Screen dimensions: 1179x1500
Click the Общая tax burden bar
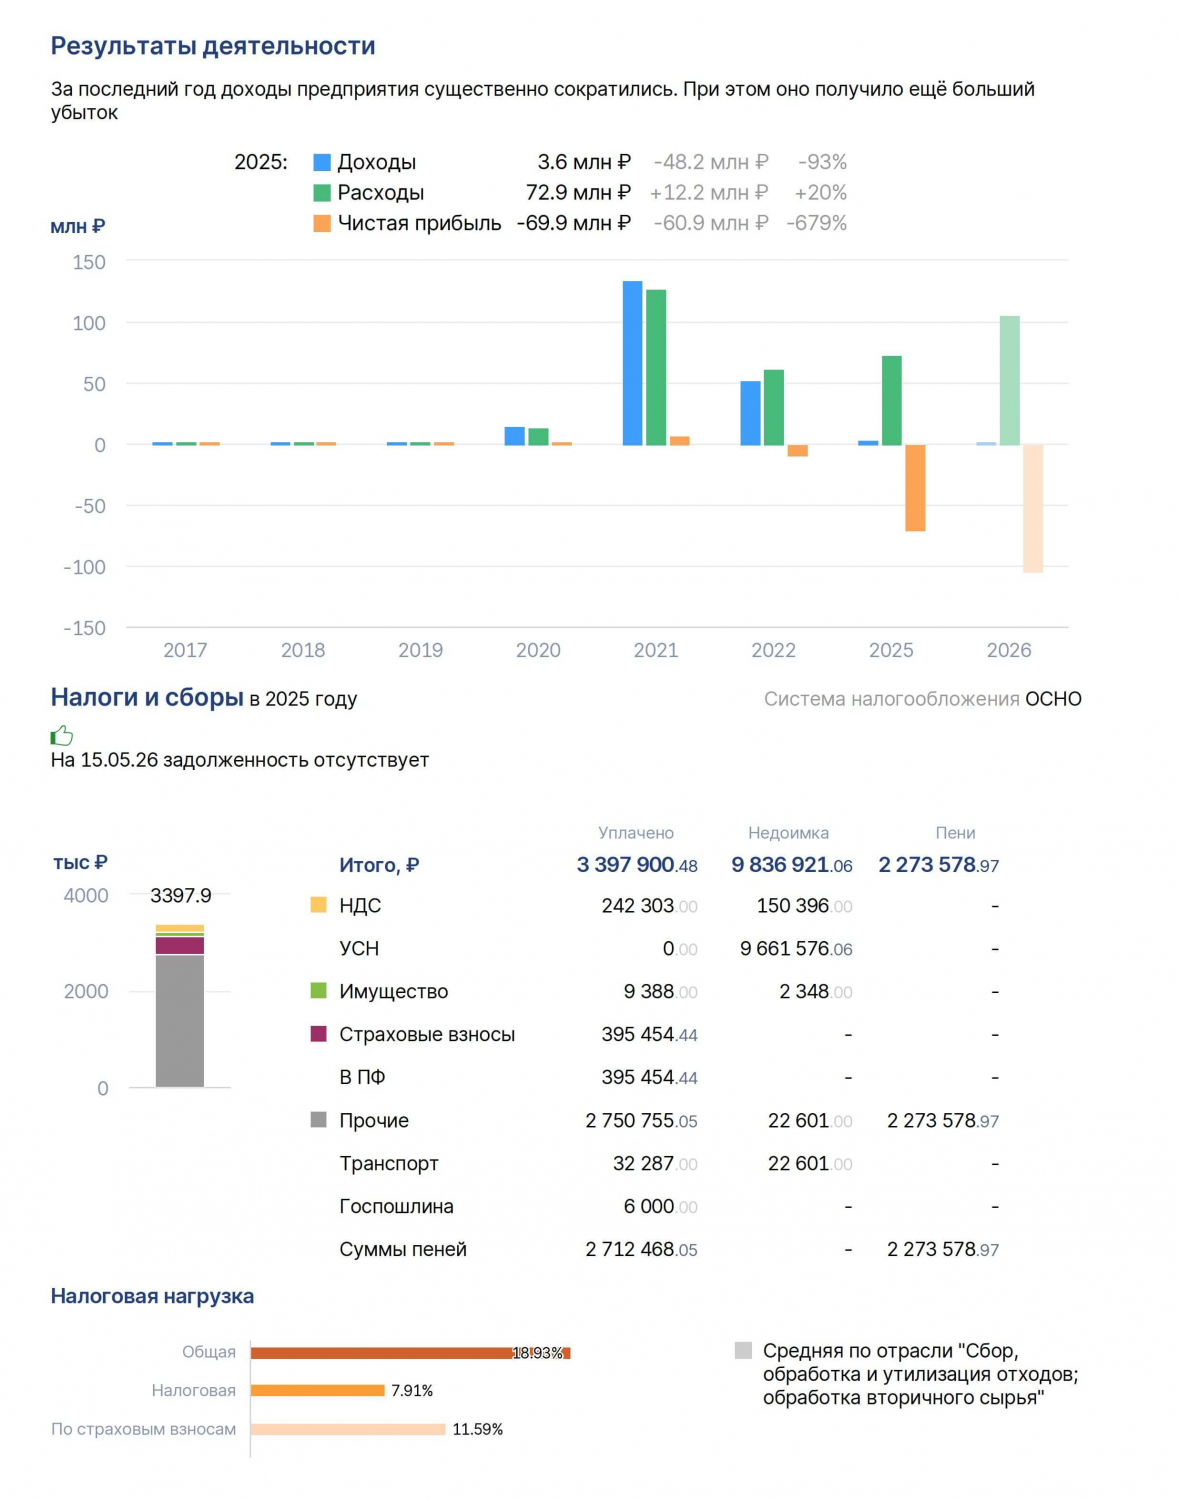[410, 1353]
